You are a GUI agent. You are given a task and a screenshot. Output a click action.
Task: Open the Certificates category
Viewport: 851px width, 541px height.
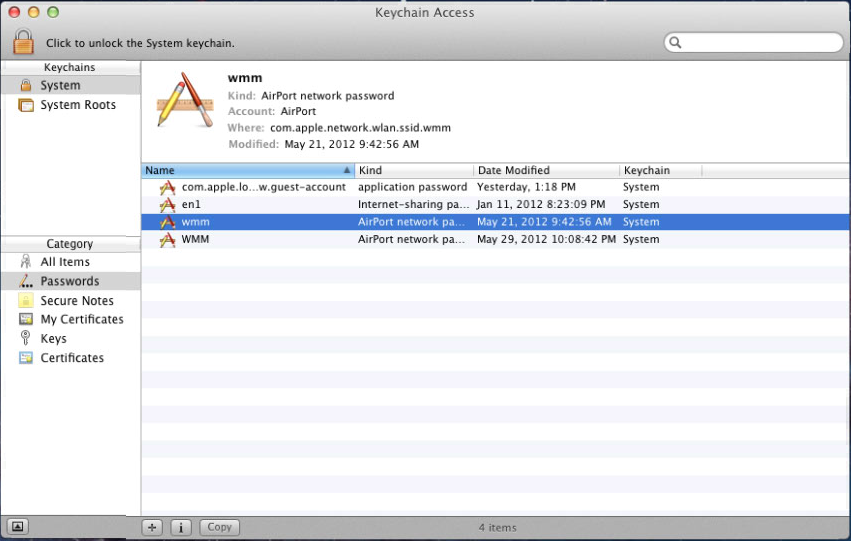point(71,358)
